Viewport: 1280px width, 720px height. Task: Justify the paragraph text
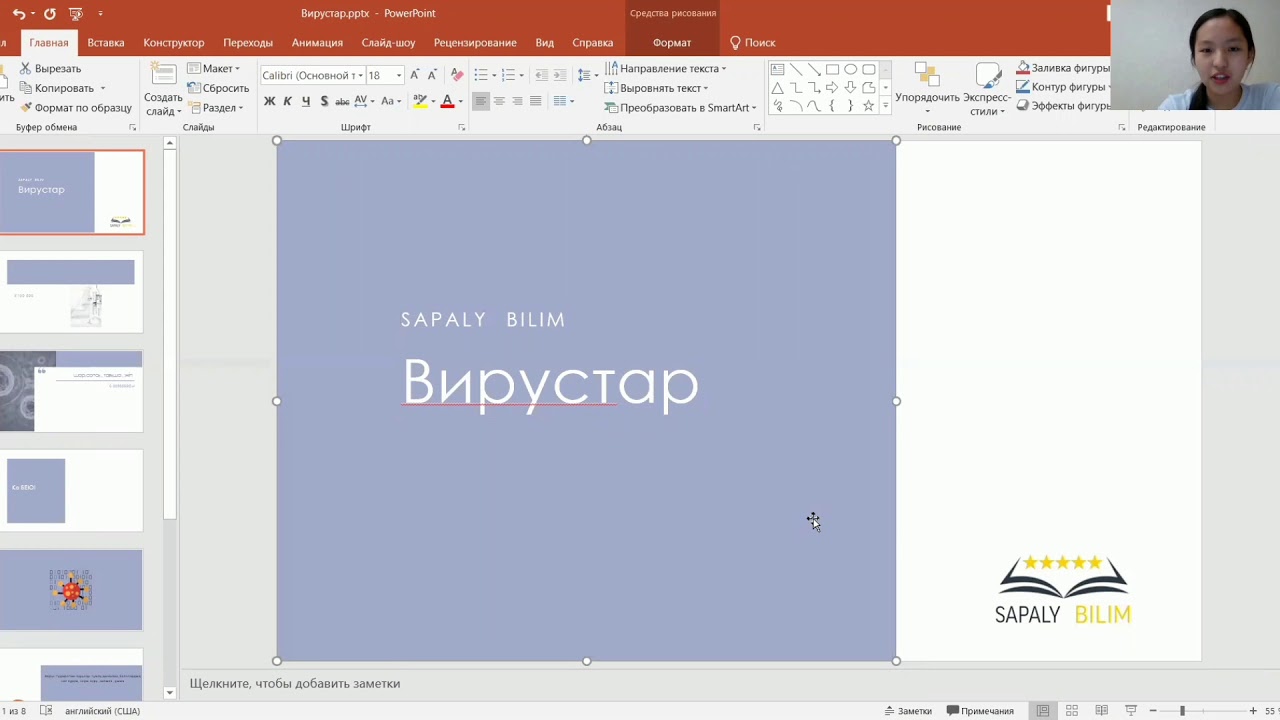pos(536,101)
